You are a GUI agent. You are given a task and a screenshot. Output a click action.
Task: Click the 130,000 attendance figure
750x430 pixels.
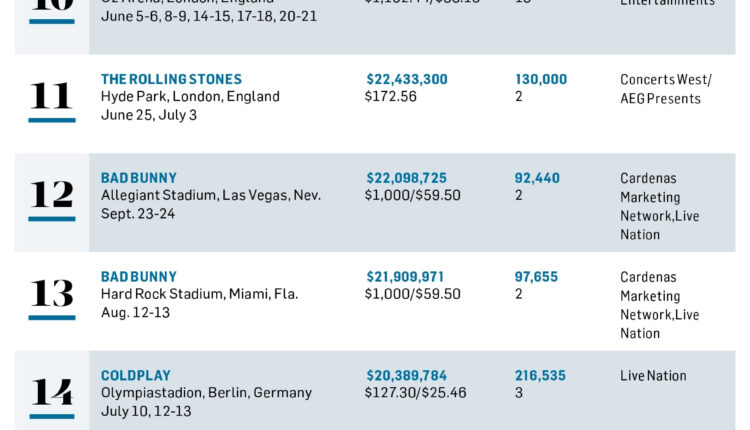click(541, 79)
